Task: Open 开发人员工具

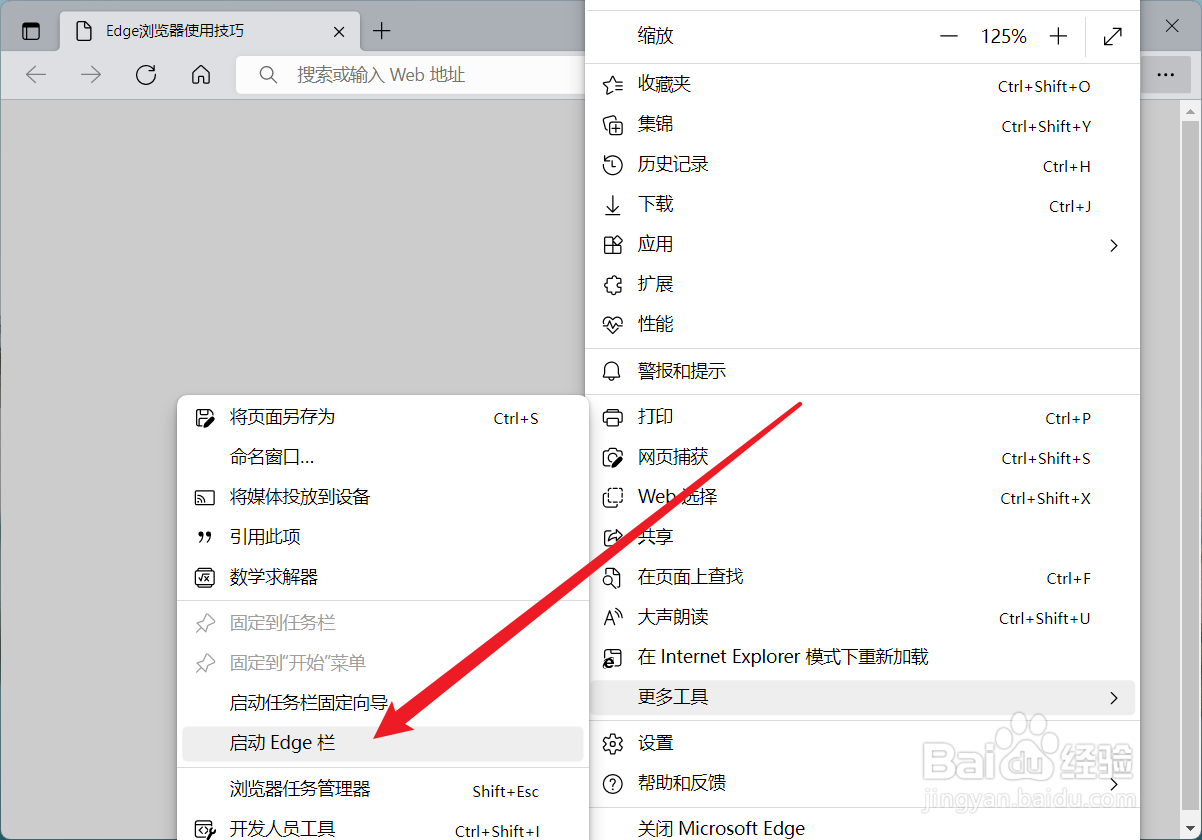Action: click(382, 829)
